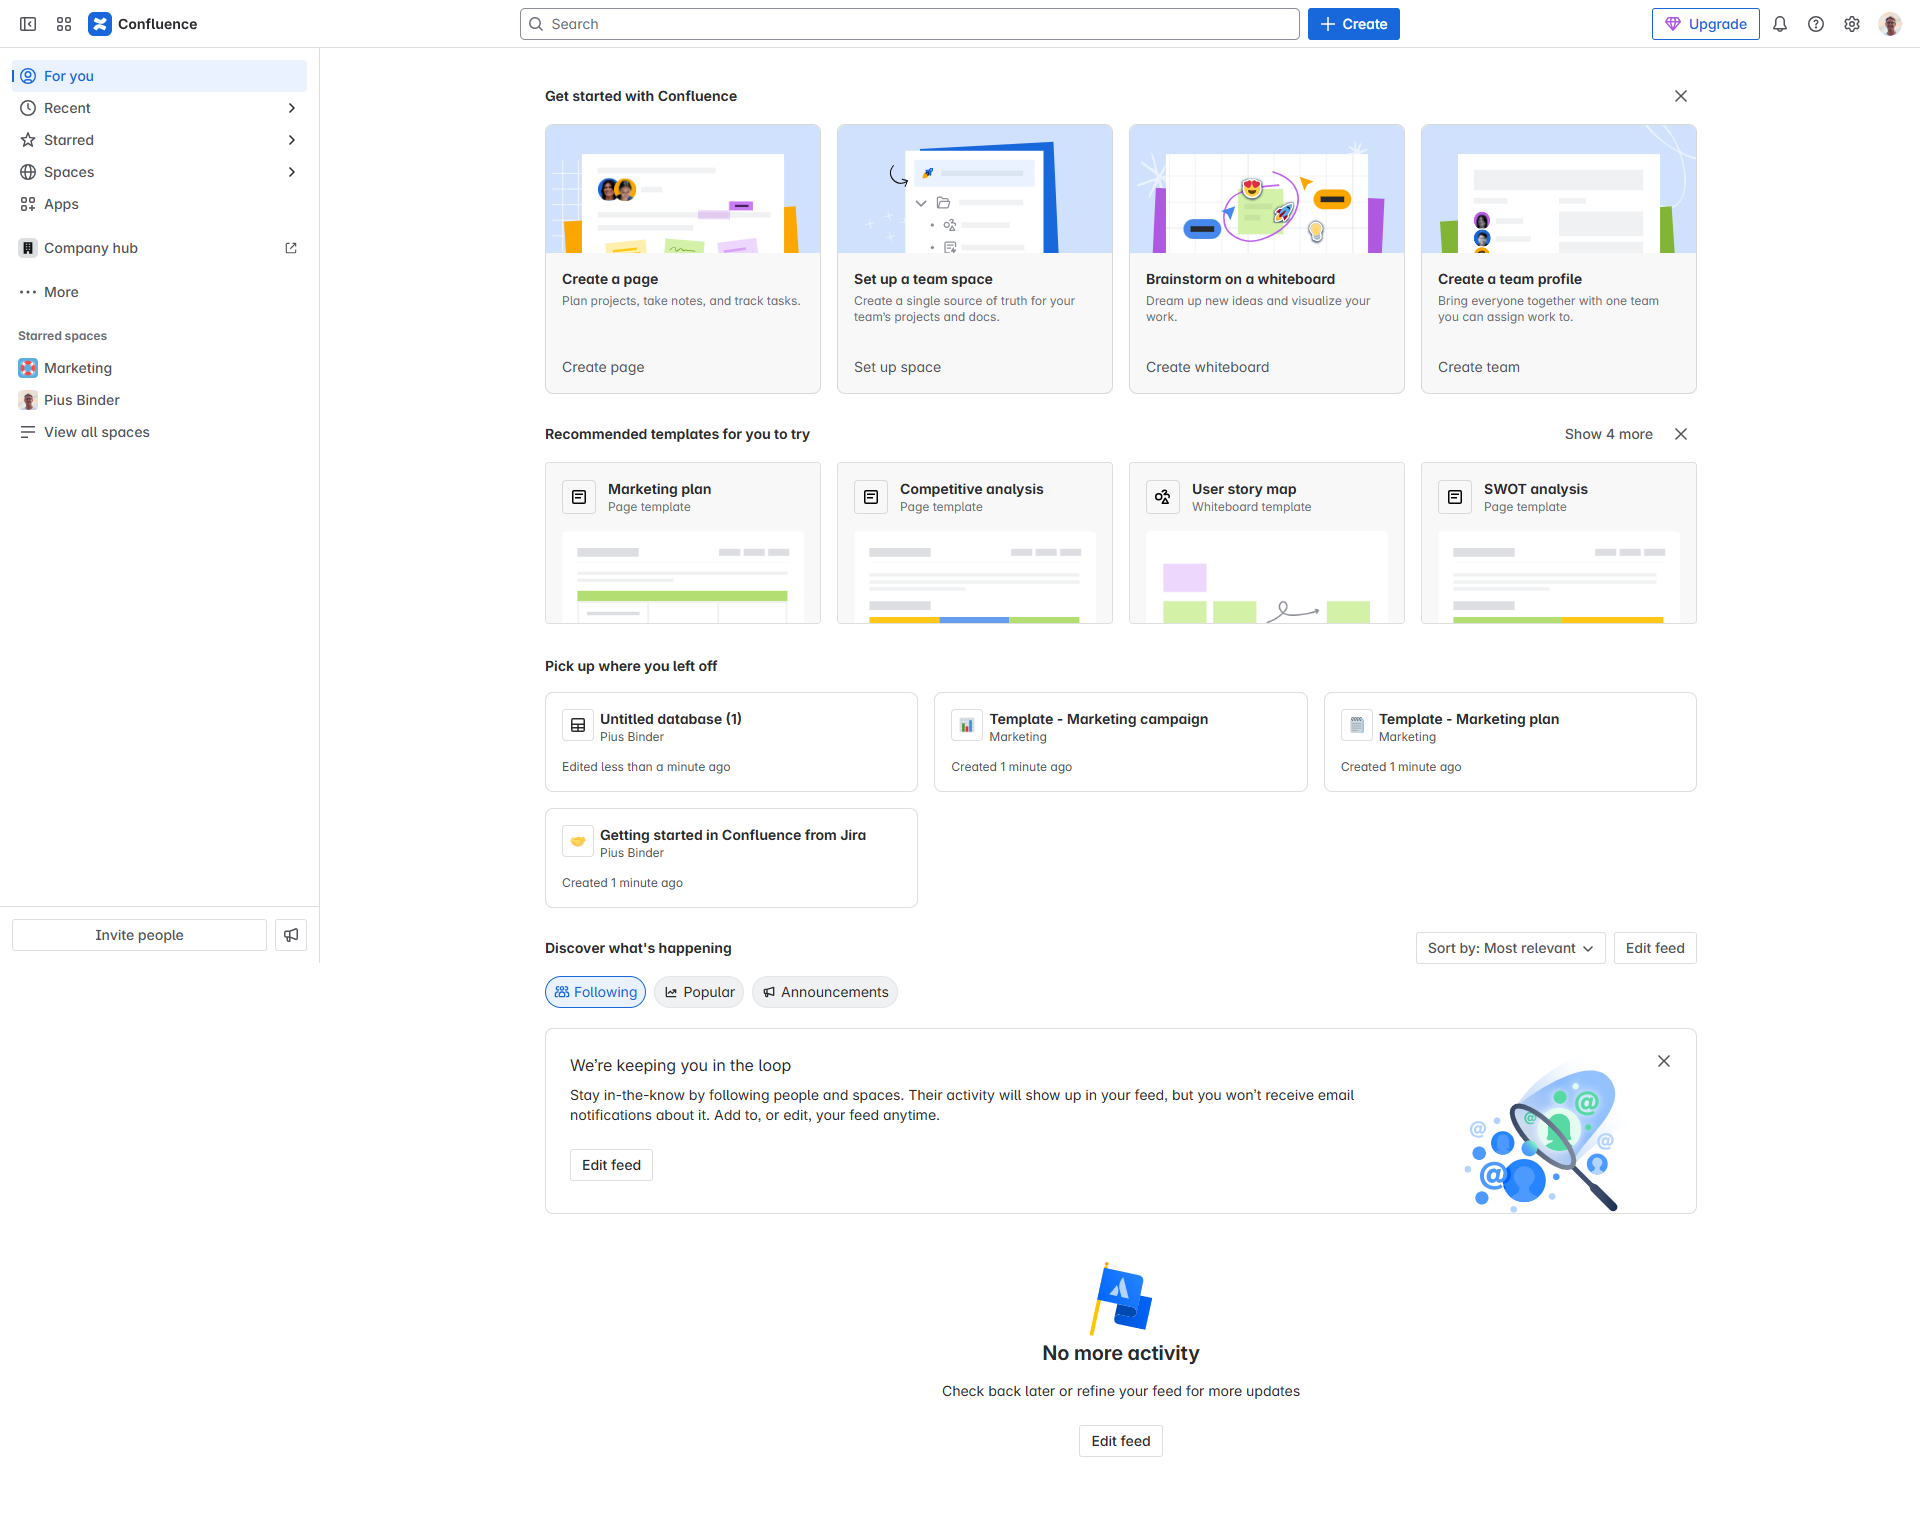Click Edit feed under No more activity

pyautogui.click(x=1120, y=1441)
